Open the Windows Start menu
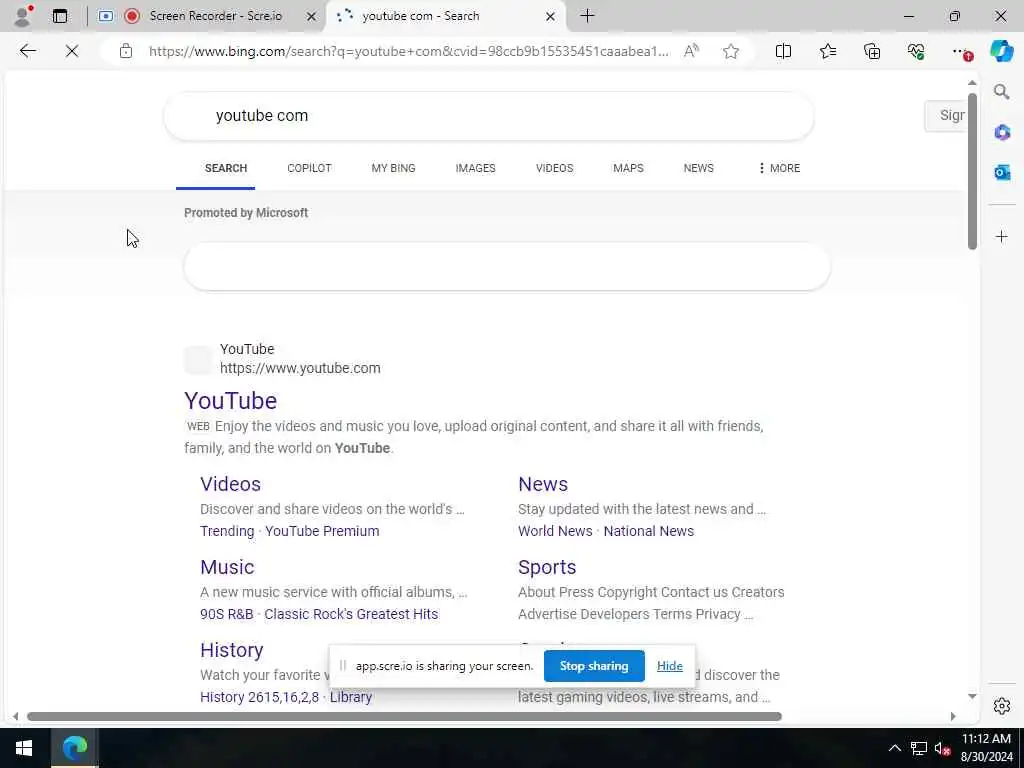This screenshot has height=768, width=1024. tap(24, 748)
